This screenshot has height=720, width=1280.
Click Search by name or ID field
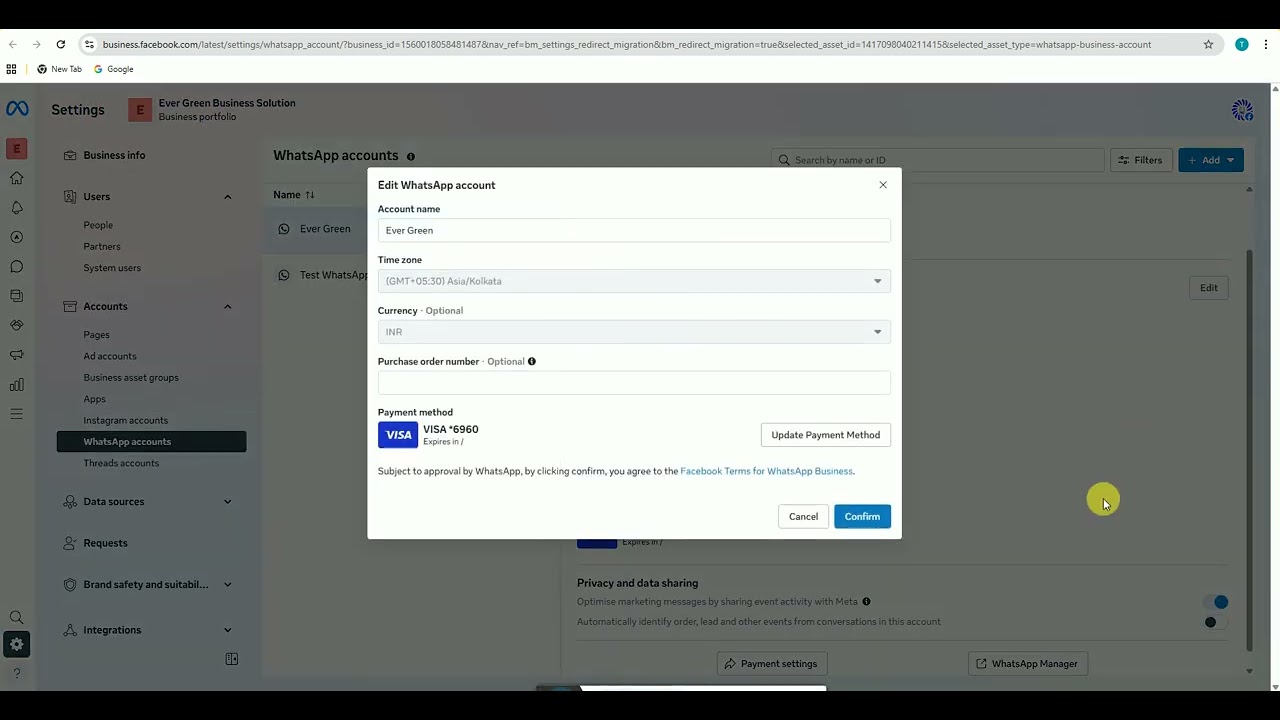[938, 160]
